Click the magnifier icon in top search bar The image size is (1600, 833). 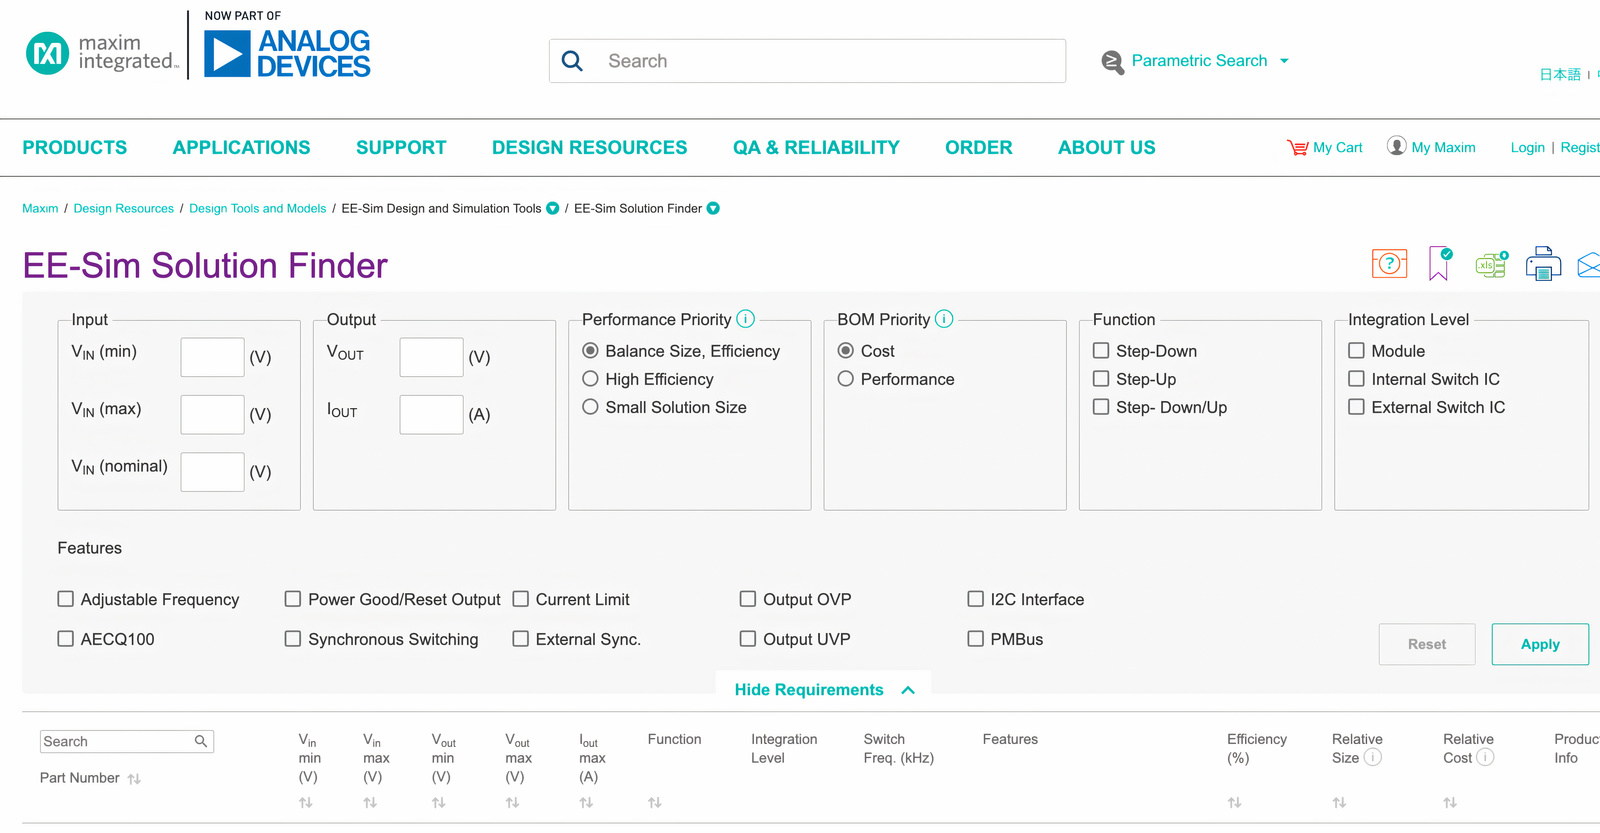(572, 61)
